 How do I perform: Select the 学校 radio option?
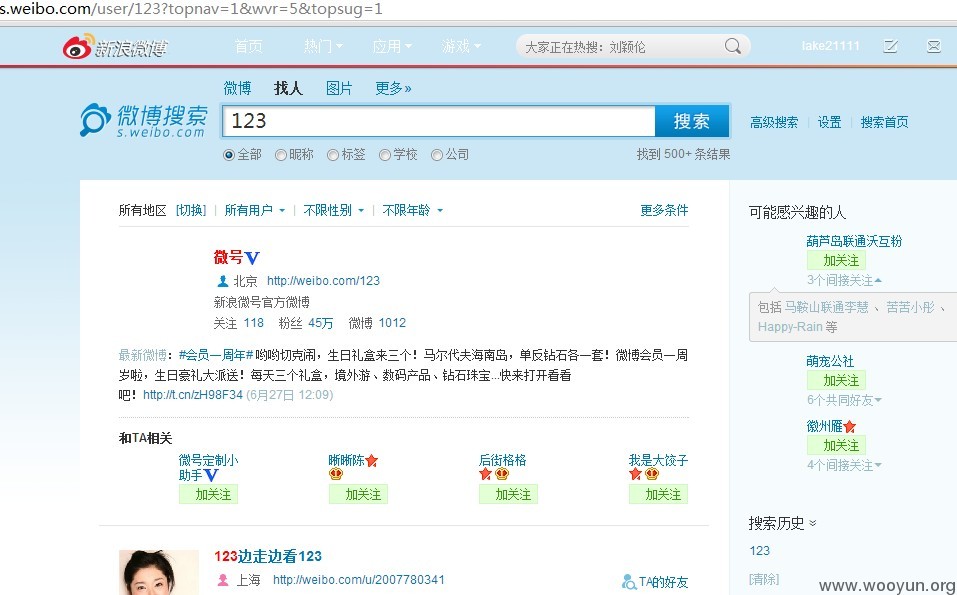tap(385, 155)
